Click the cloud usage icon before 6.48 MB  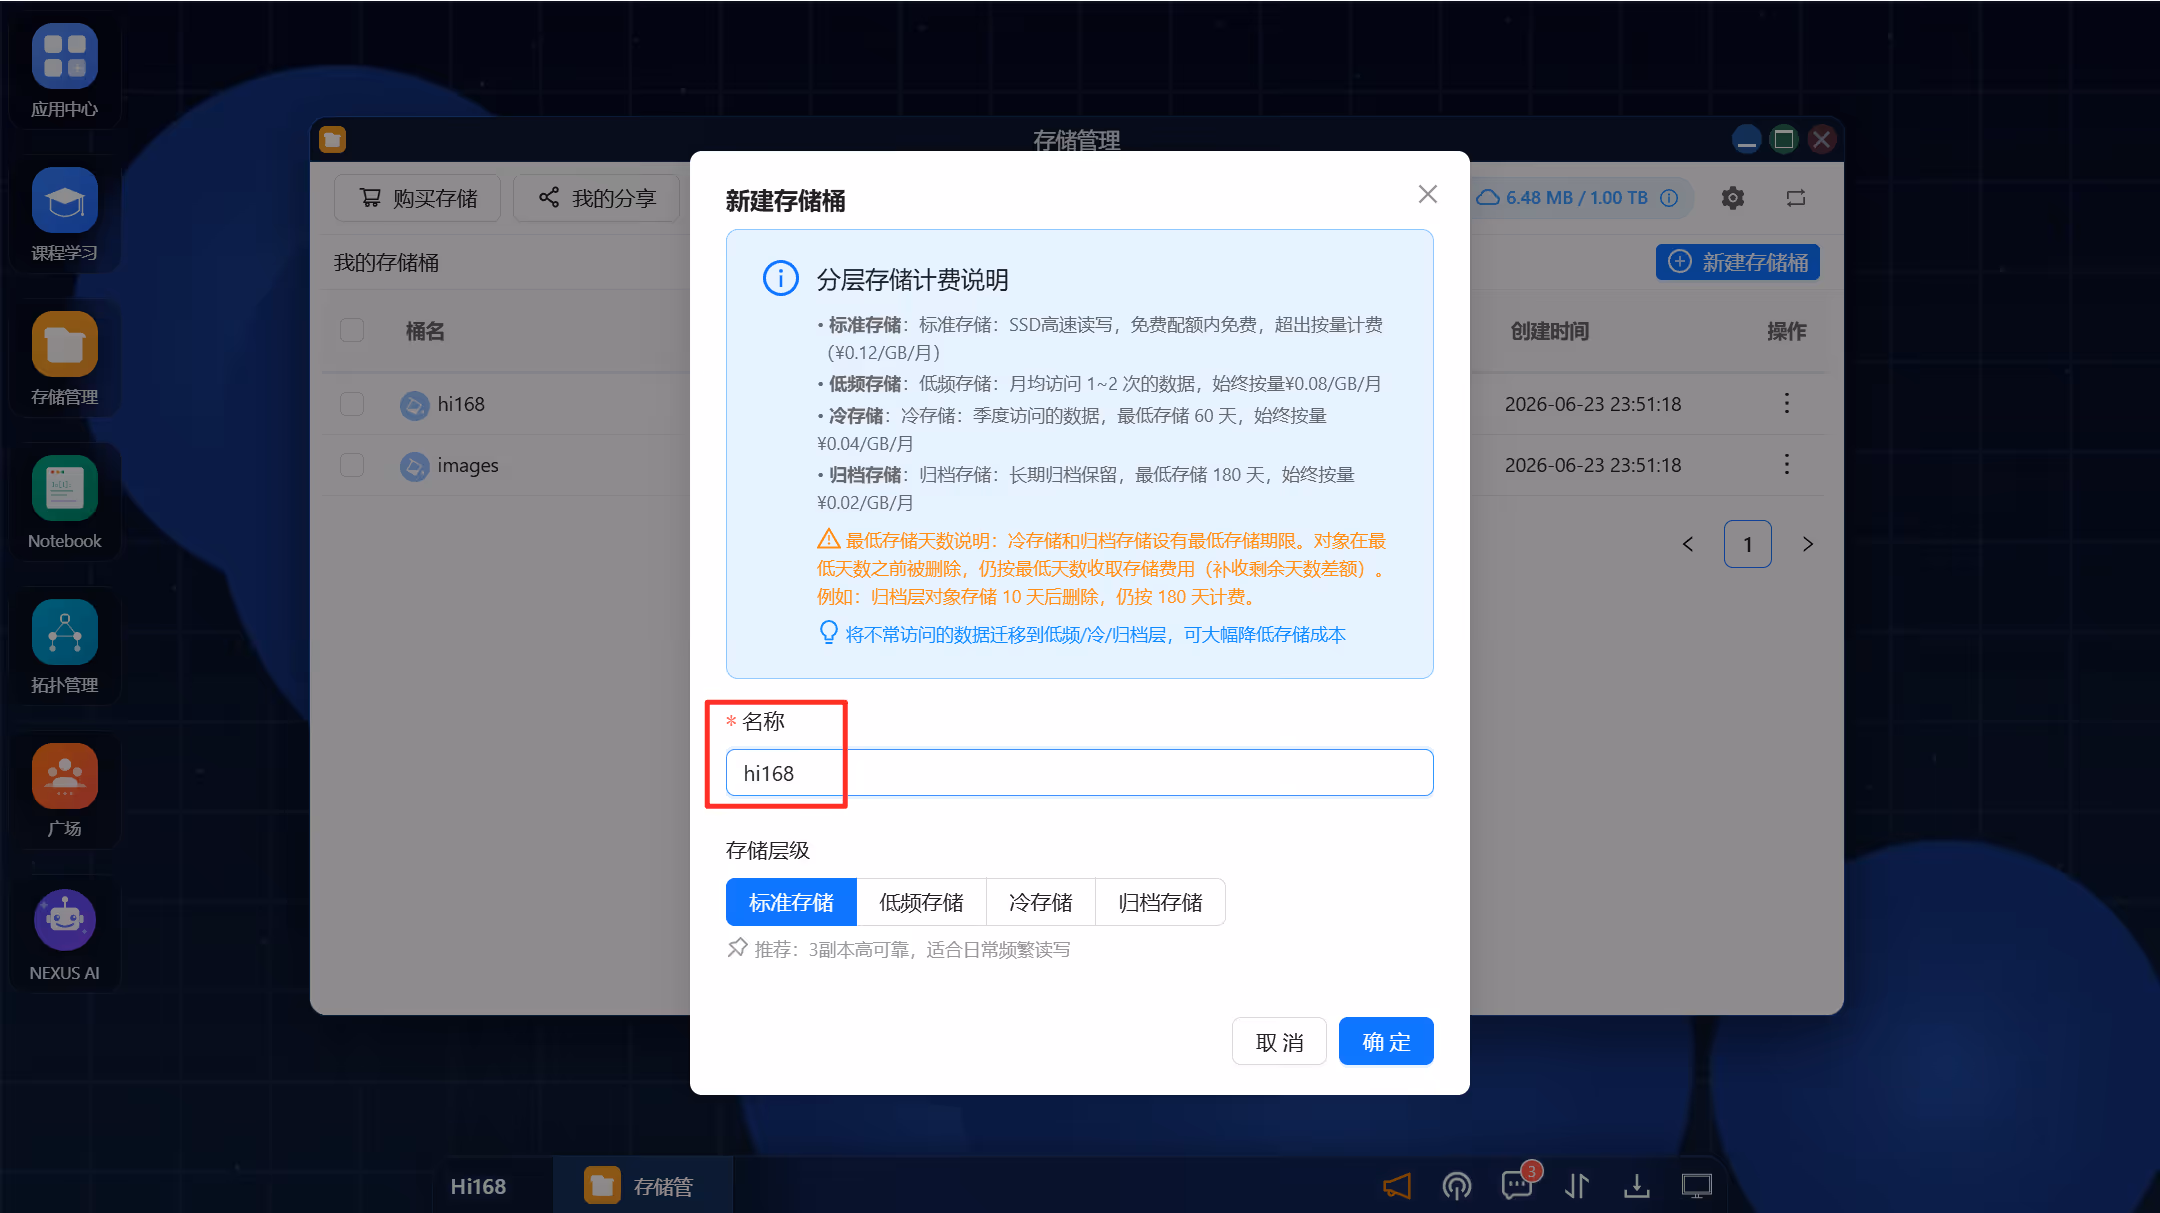tap(1488, 198)
